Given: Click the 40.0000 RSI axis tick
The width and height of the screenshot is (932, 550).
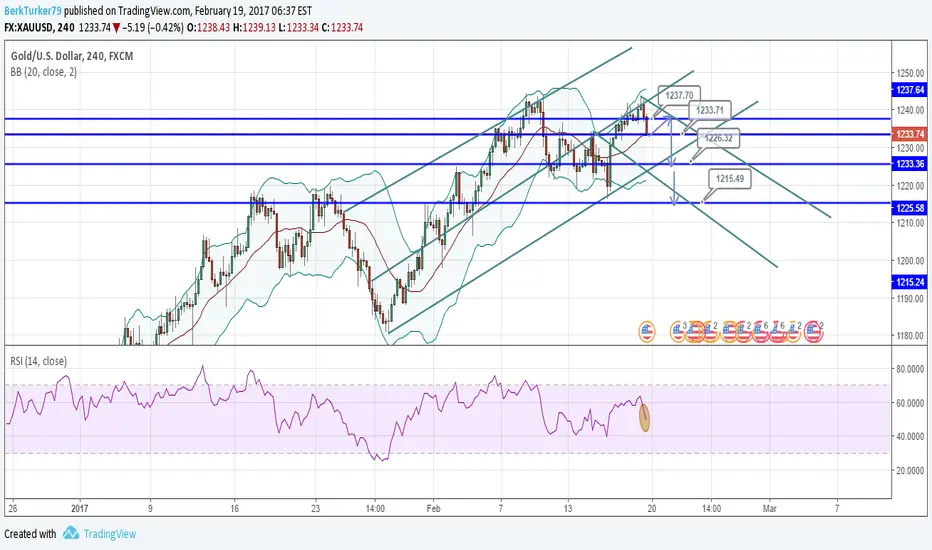Looking at the screenshot, I should (910, 436).
